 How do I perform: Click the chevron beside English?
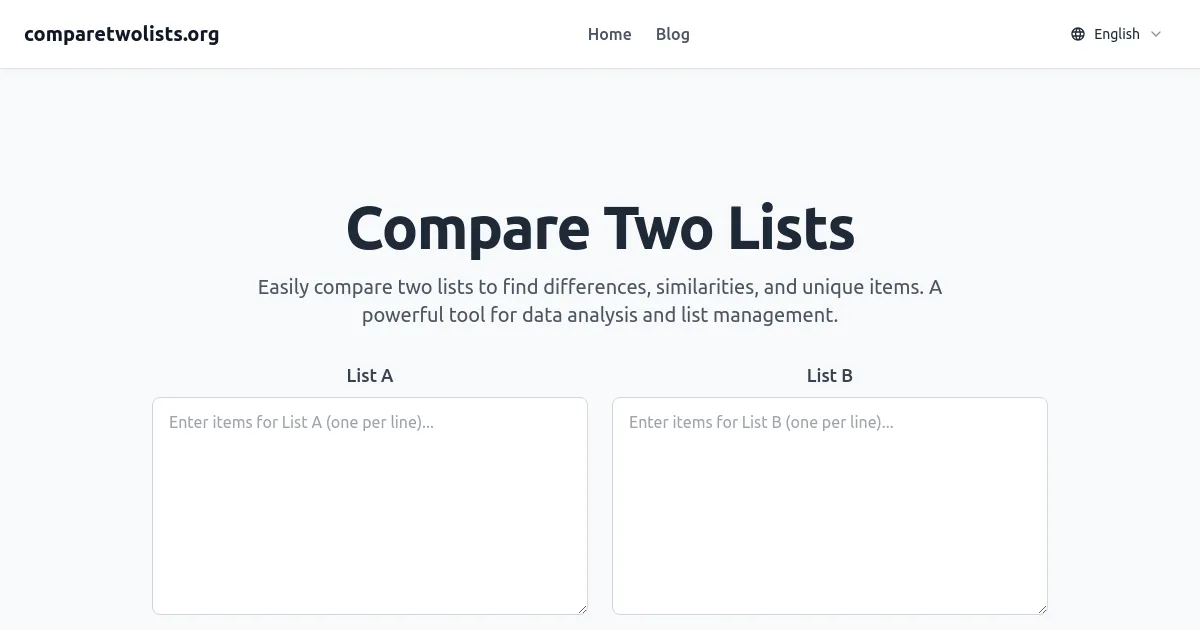[x=1156, y=34]
